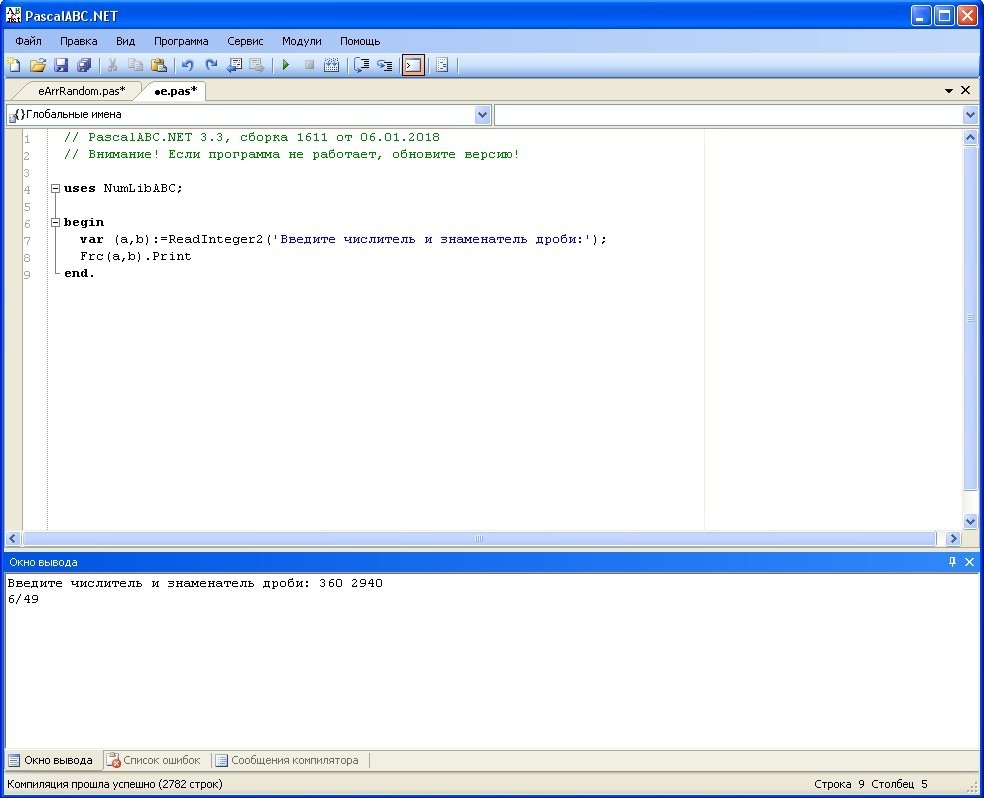Click the Open file folder icon
This screenshot has width=984, height=798.
pos(38,66)
